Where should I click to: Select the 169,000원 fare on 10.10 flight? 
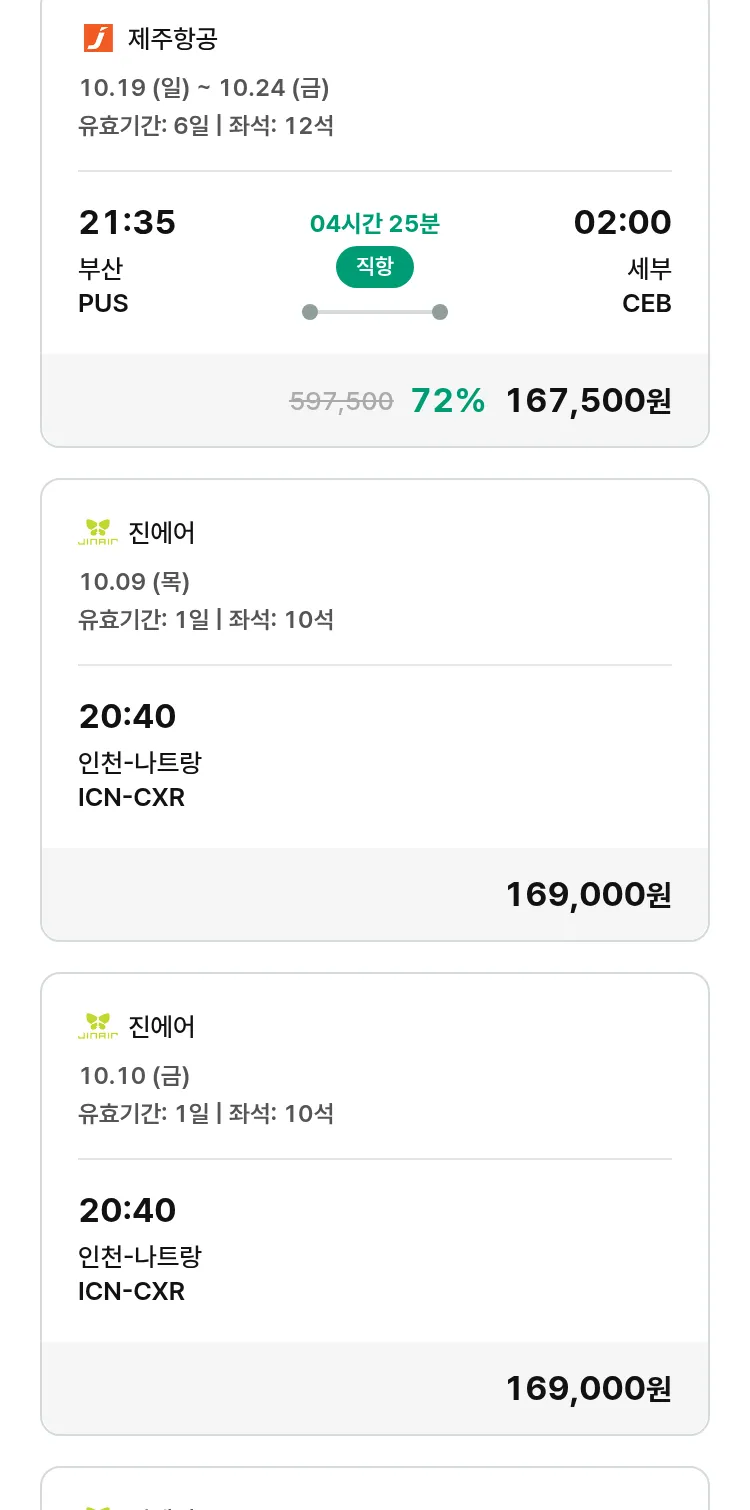pyautogui.click(x=588, y=1388)
